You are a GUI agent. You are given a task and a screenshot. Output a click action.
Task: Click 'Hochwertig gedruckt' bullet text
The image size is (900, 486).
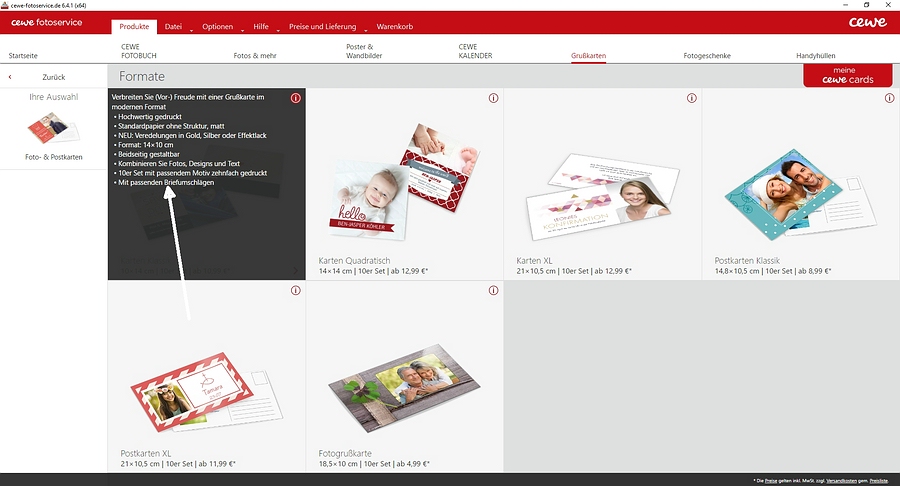click(x=150, y=116)
